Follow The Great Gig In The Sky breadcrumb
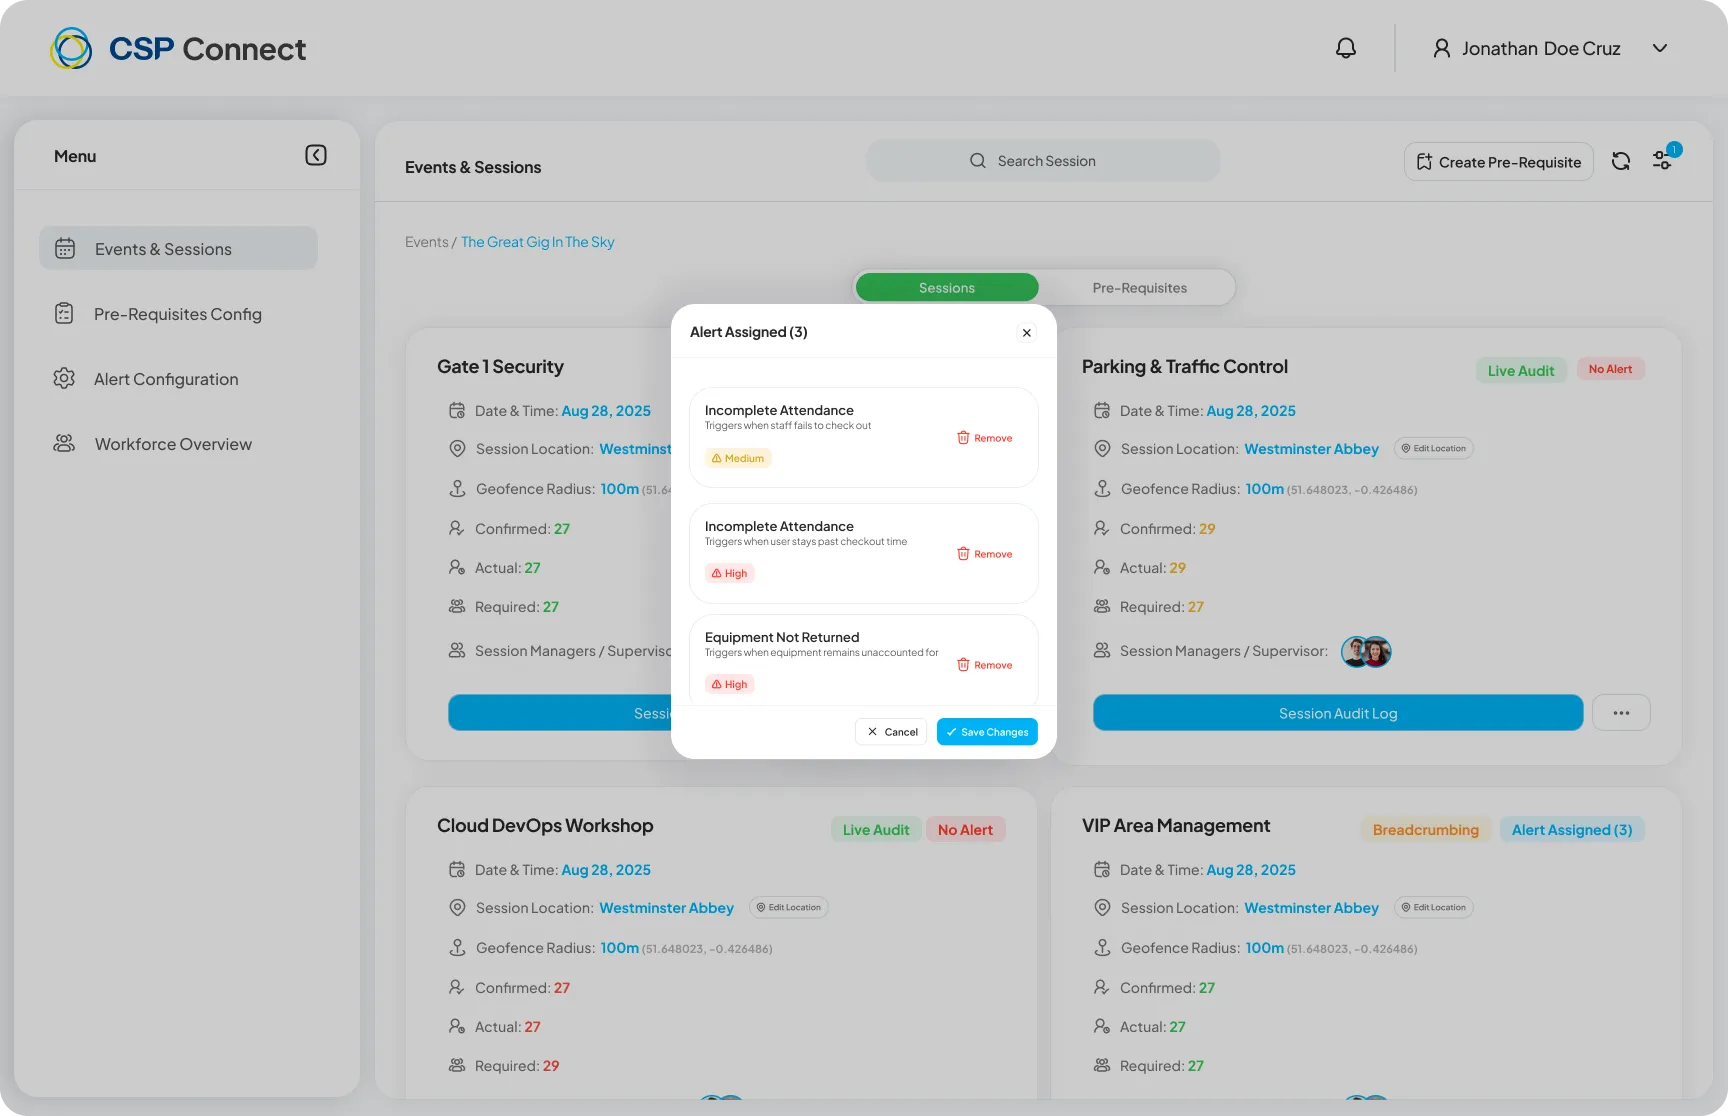This screenshot has height=1116, width=1728. tap(538, 242)
